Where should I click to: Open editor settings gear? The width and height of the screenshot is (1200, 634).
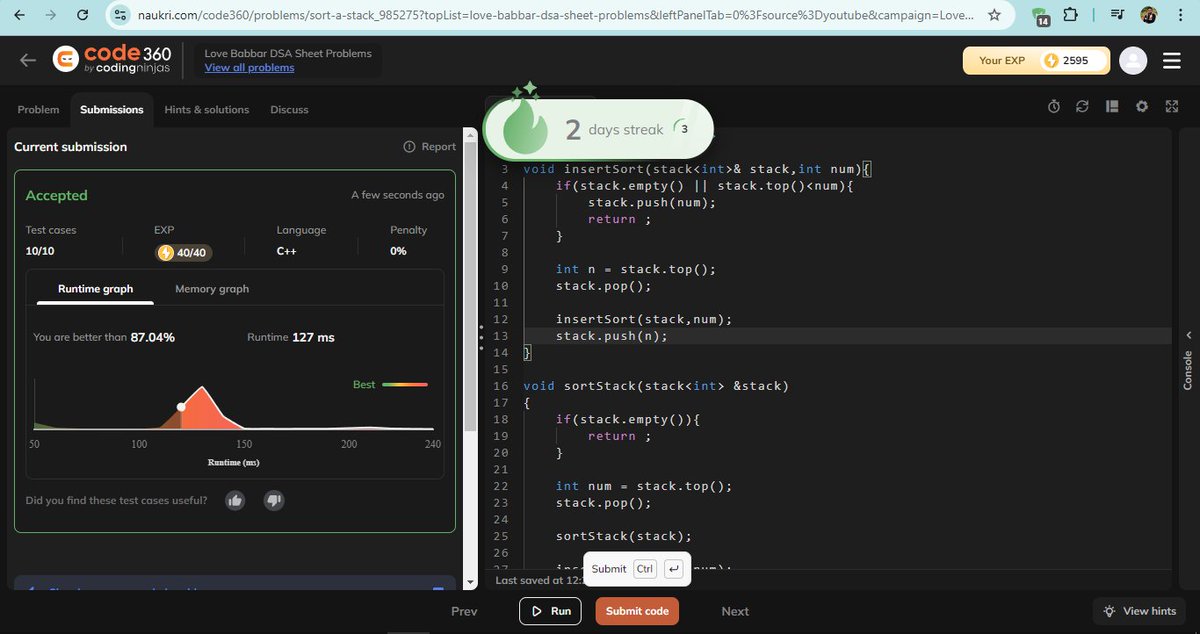pos(1142,107)
